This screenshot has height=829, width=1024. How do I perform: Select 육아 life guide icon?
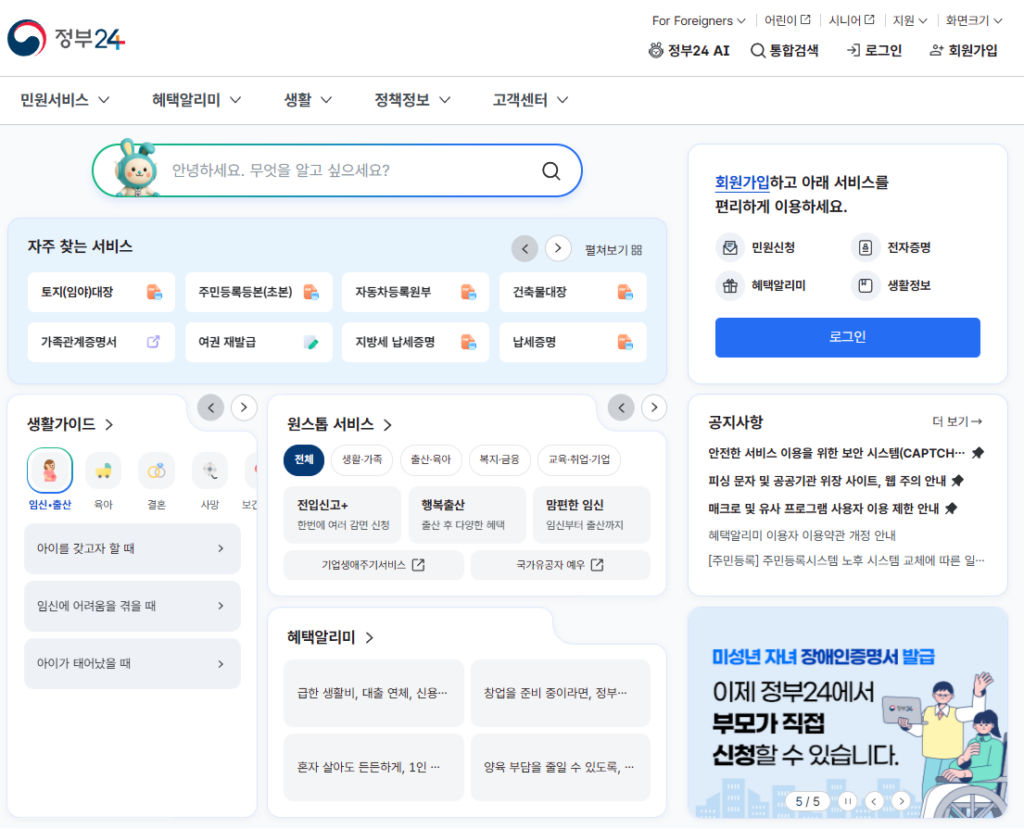coord(103,470)
